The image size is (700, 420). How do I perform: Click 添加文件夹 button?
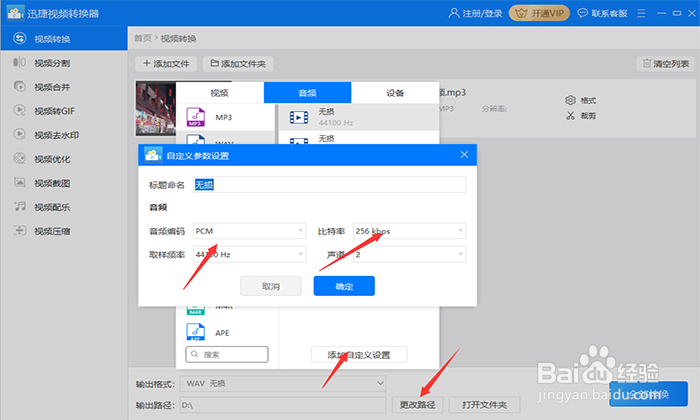coord(238,64)
